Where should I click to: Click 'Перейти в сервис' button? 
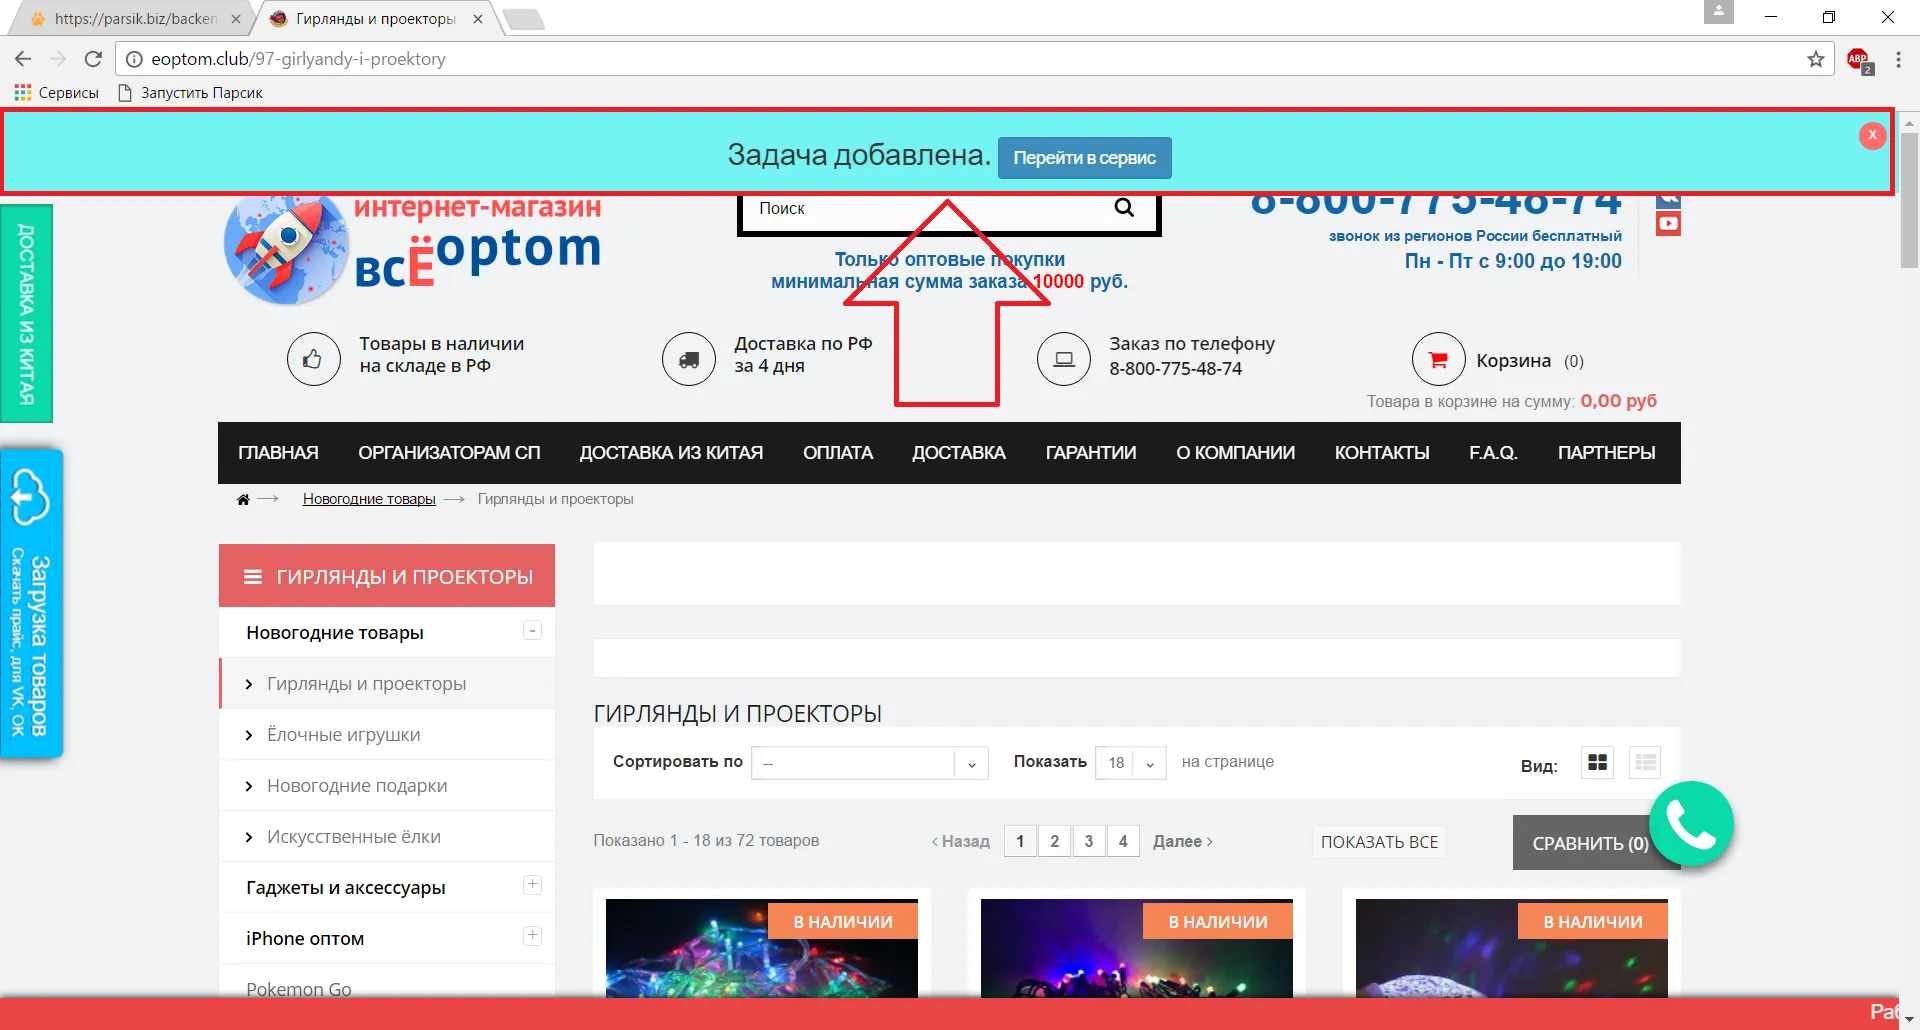point(1084,158)
